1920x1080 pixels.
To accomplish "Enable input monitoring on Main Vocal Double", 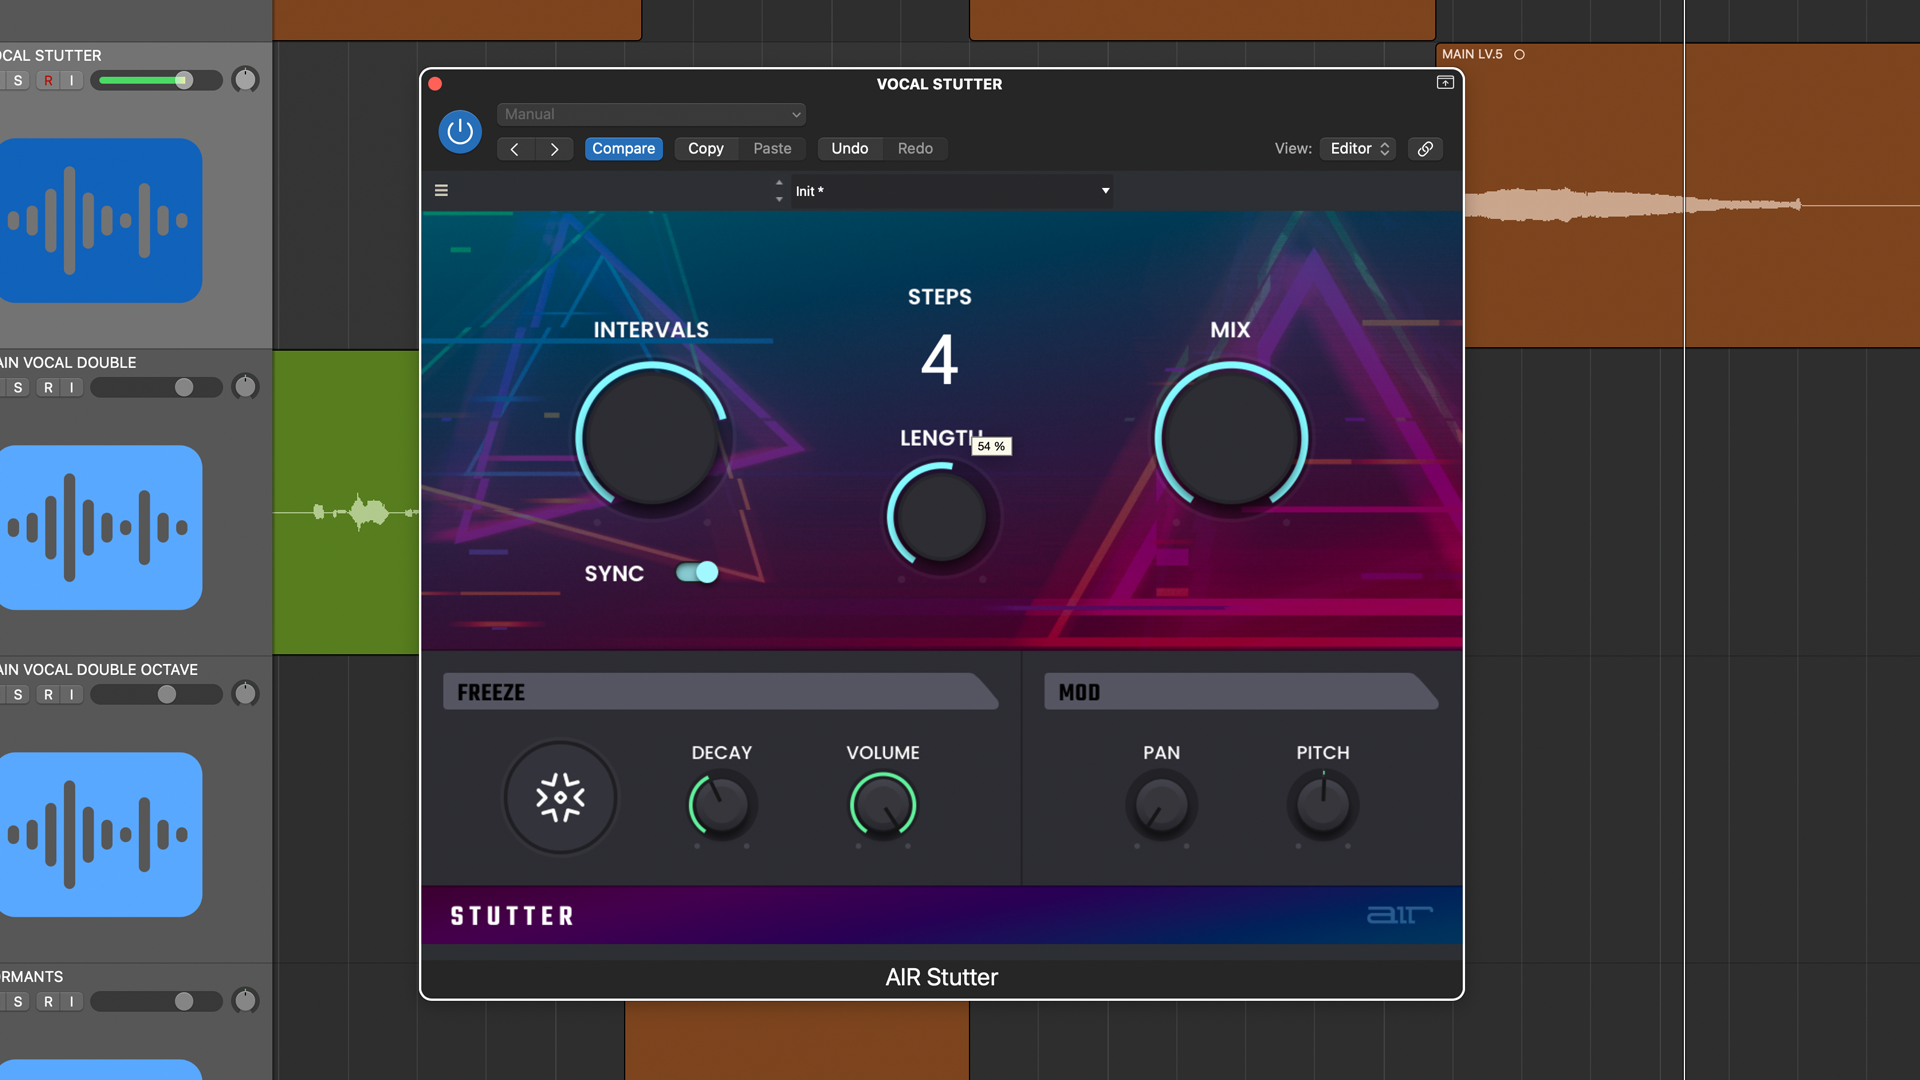I will tap(72, 388).
